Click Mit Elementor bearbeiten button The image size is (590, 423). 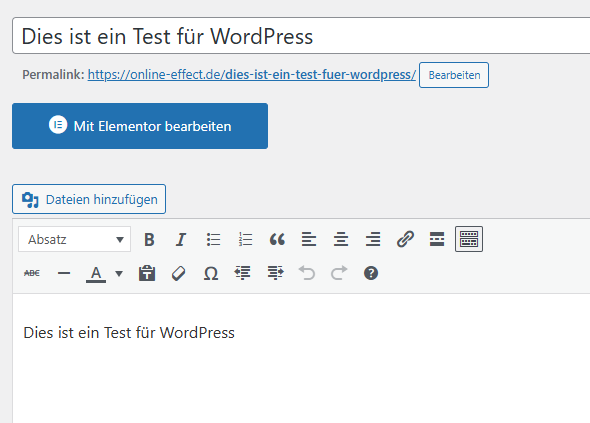(x=140, y=126)
